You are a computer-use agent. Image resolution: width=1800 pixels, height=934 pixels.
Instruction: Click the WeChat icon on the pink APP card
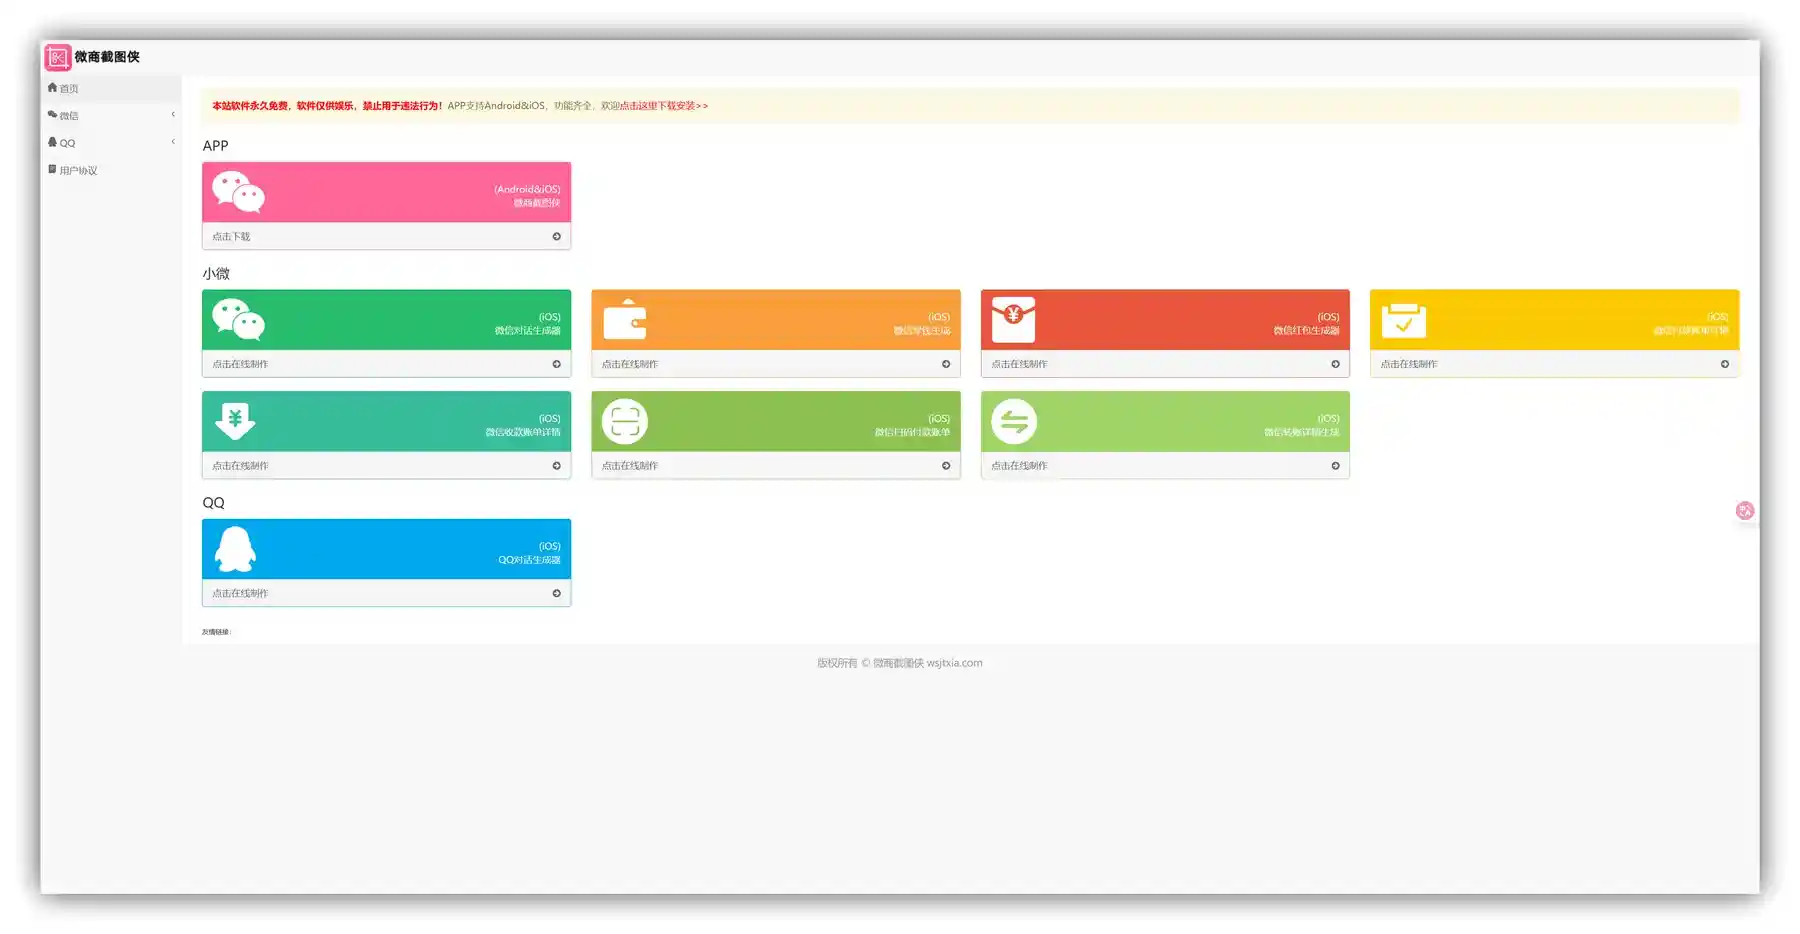point(238,192)
